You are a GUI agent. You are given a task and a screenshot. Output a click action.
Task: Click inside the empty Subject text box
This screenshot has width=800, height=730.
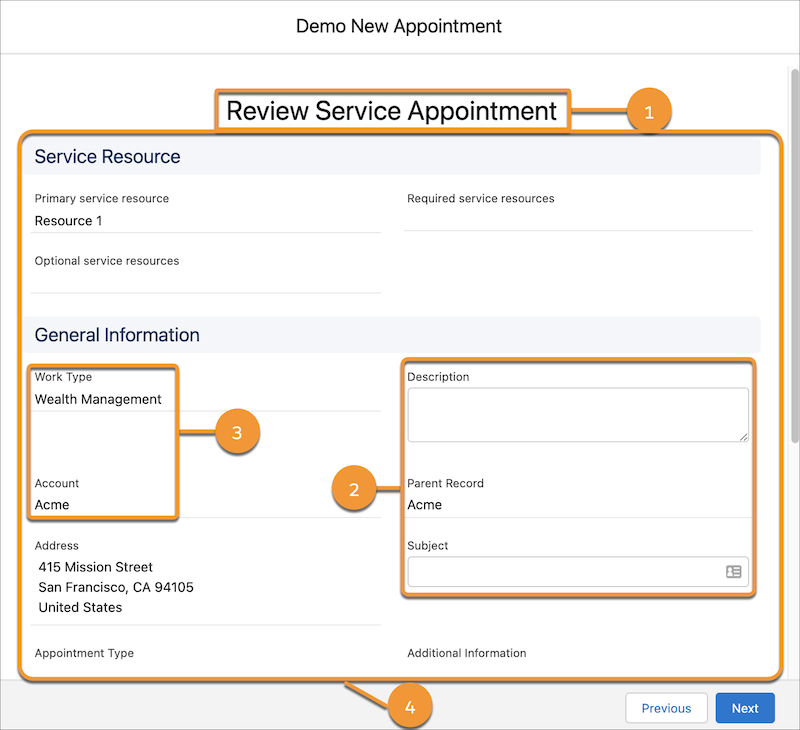(x=560, y=571)
